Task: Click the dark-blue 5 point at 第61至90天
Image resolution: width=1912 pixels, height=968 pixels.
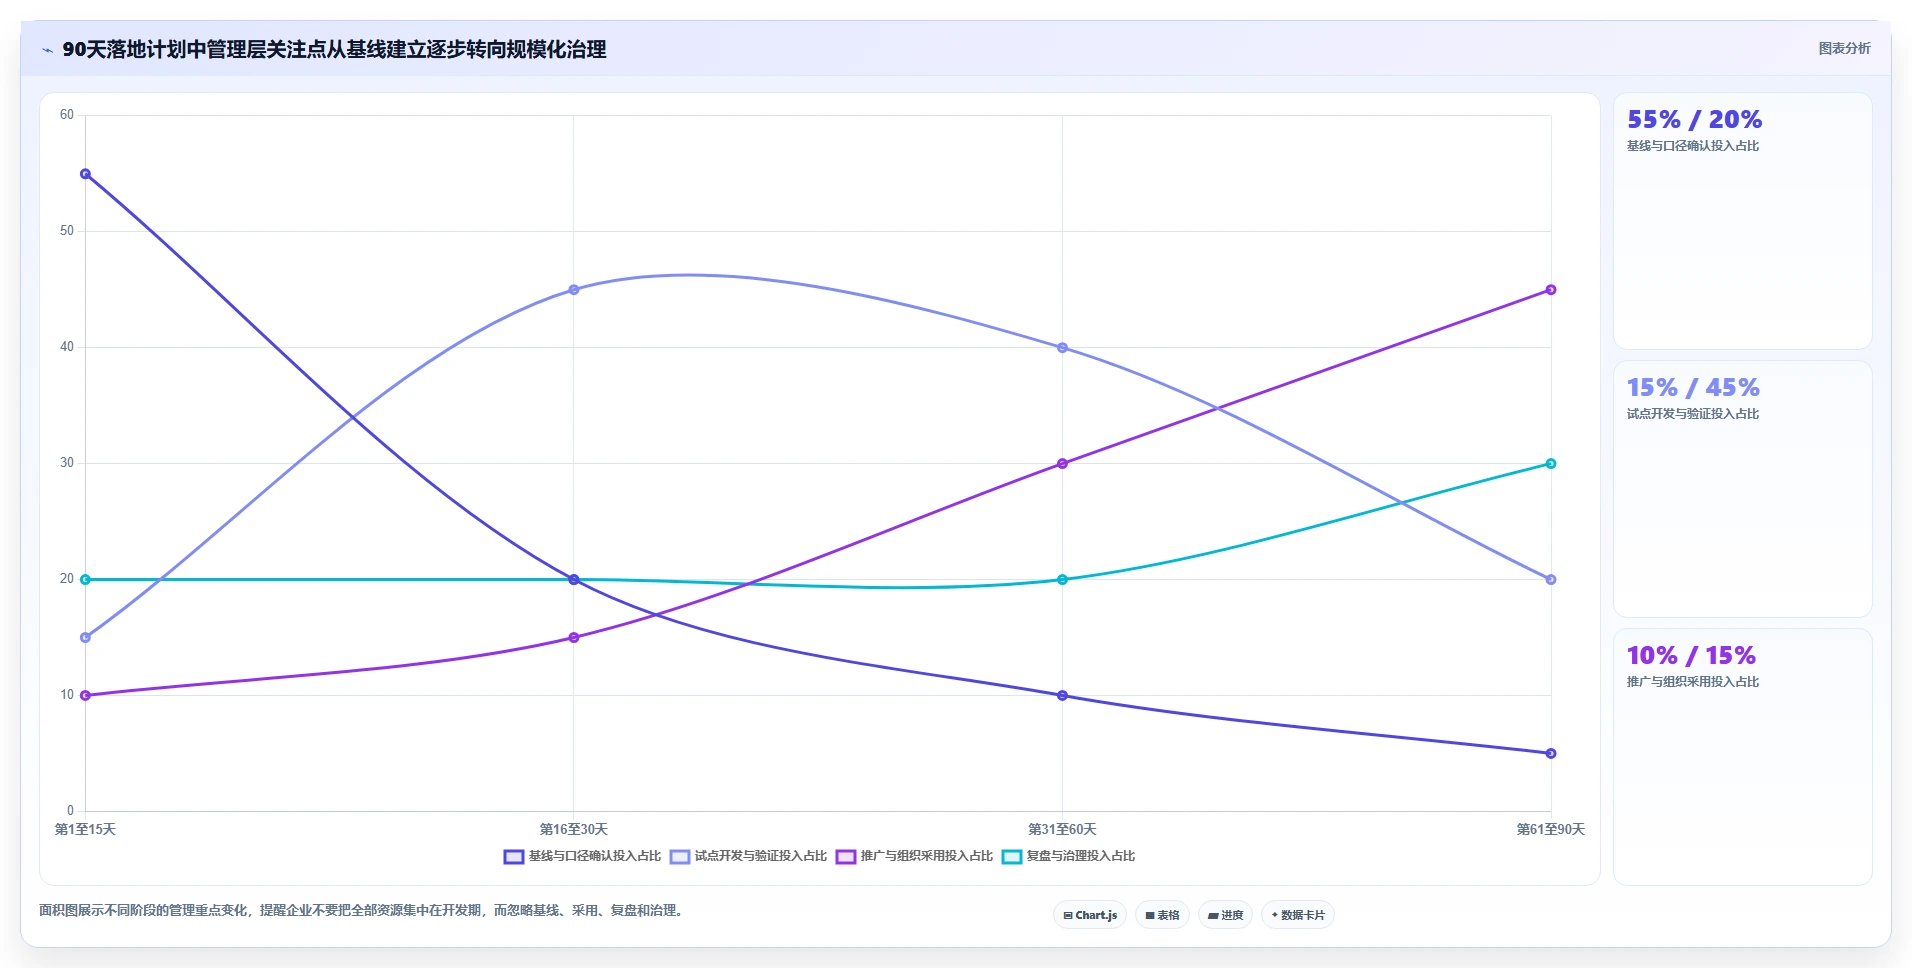Action: (1551, 754)
